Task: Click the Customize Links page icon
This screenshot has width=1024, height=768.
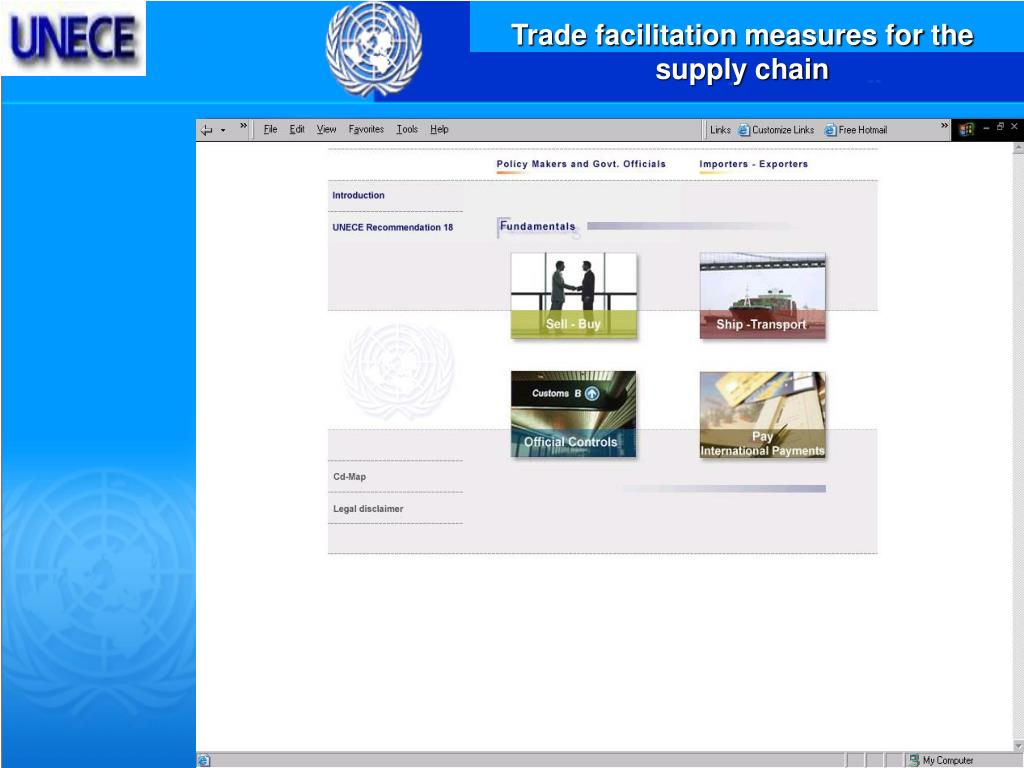Action: pos(744,130)
